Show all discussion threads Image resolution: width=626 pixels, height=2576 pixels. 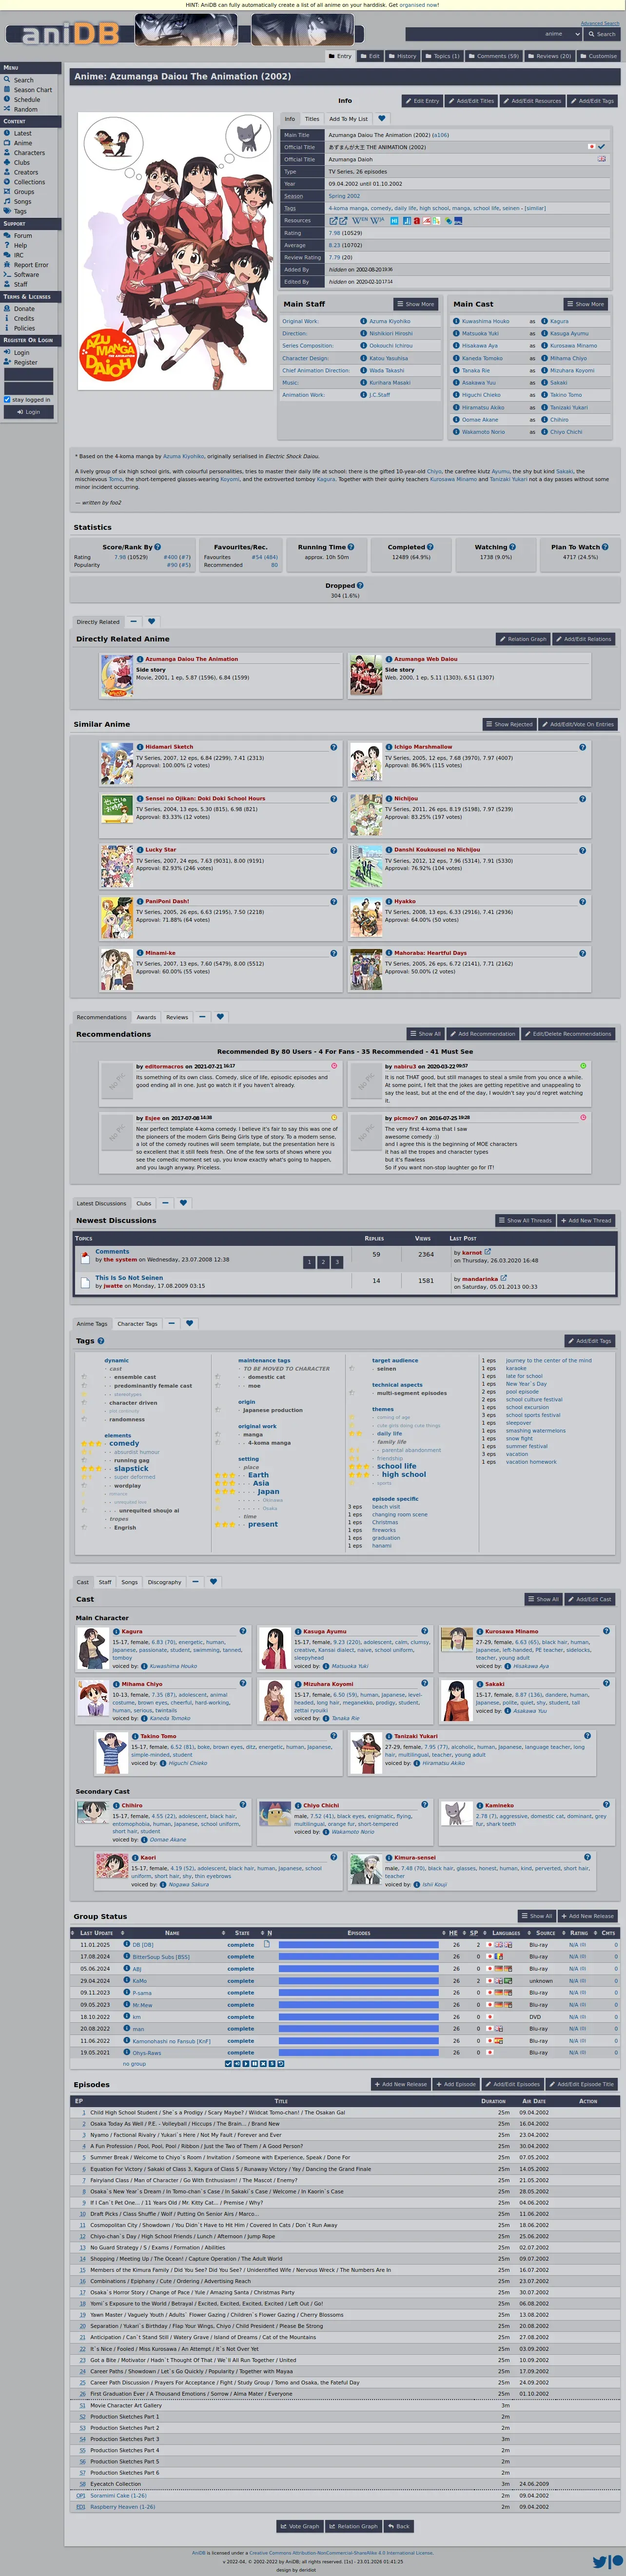(x=525, y=1220)
